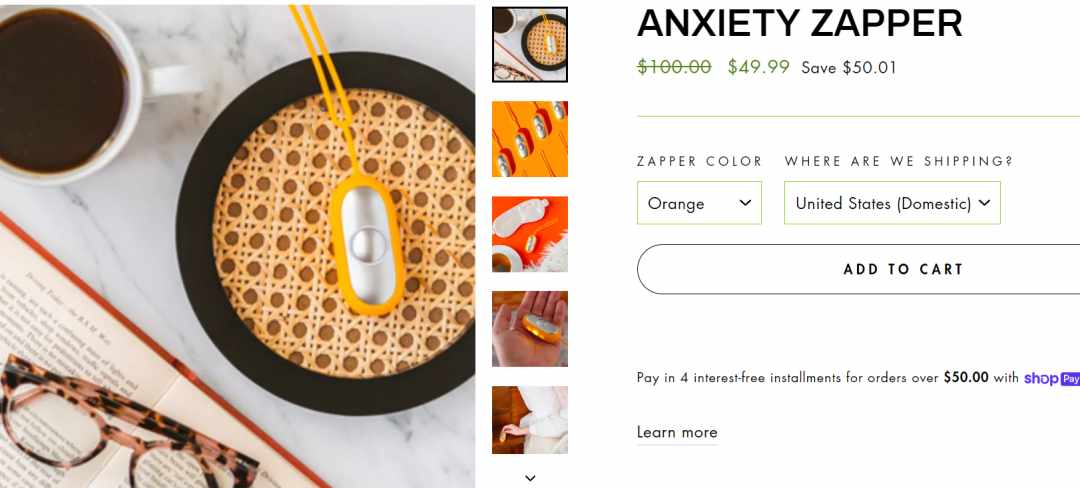Click the chevron on the shipping destination selector

[x=984, y=202]
